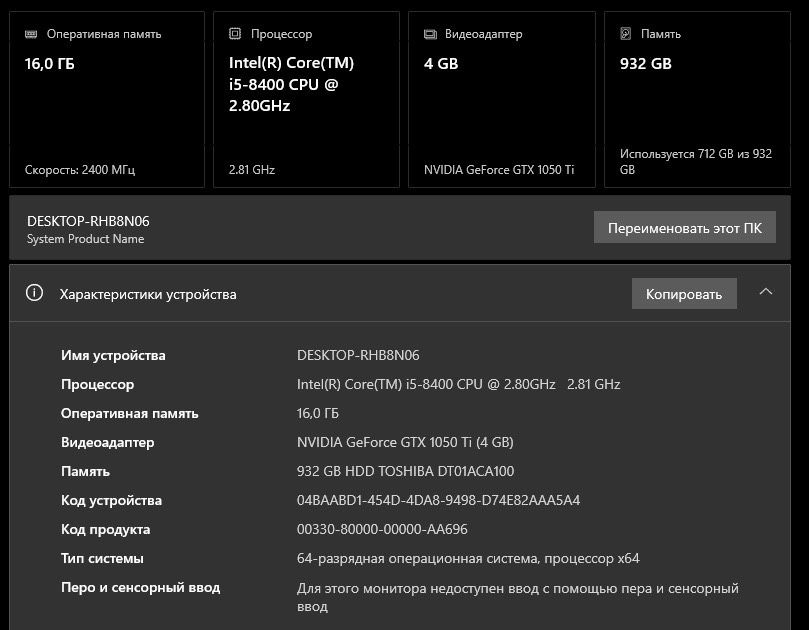This screenshot has width=809, height=630.
Task: Click 64-разрядная операционная система value
Action: [468, 558]
